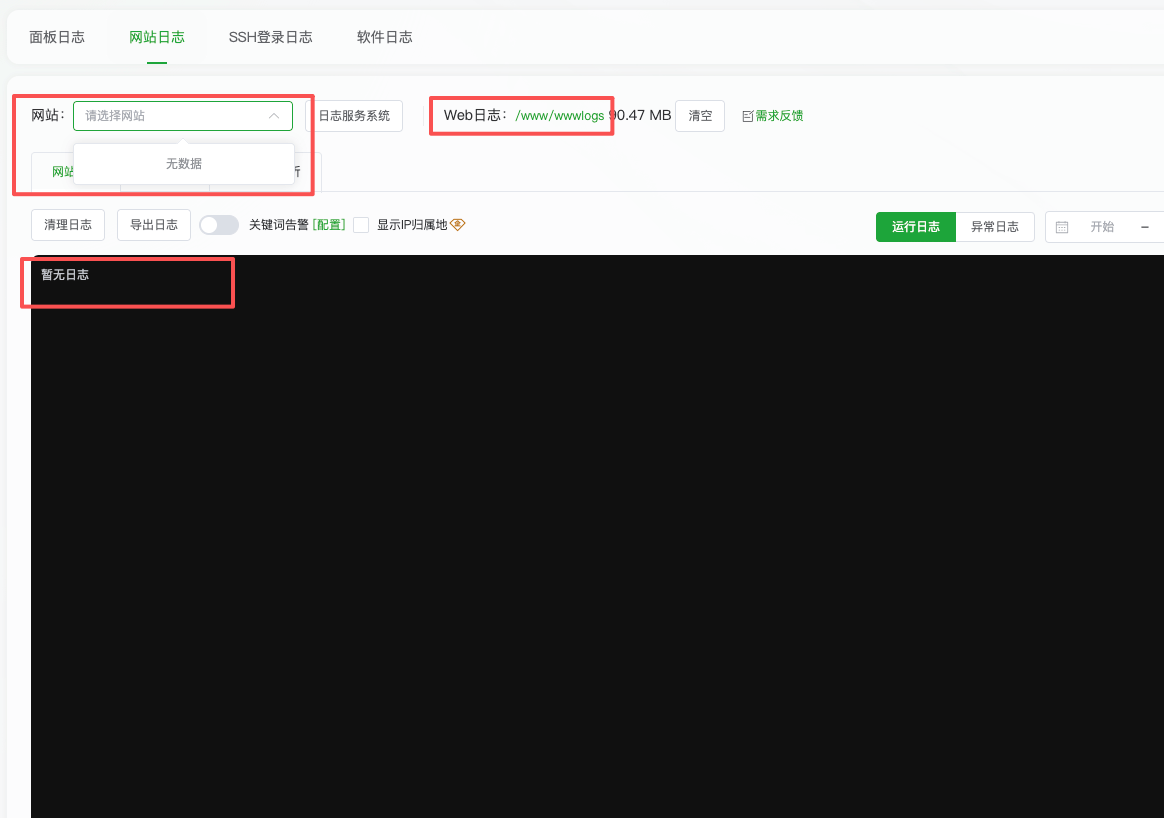Switch to the SSH登录日志 tab
The height and width of the screenshot is (818, 1164).
270,36
